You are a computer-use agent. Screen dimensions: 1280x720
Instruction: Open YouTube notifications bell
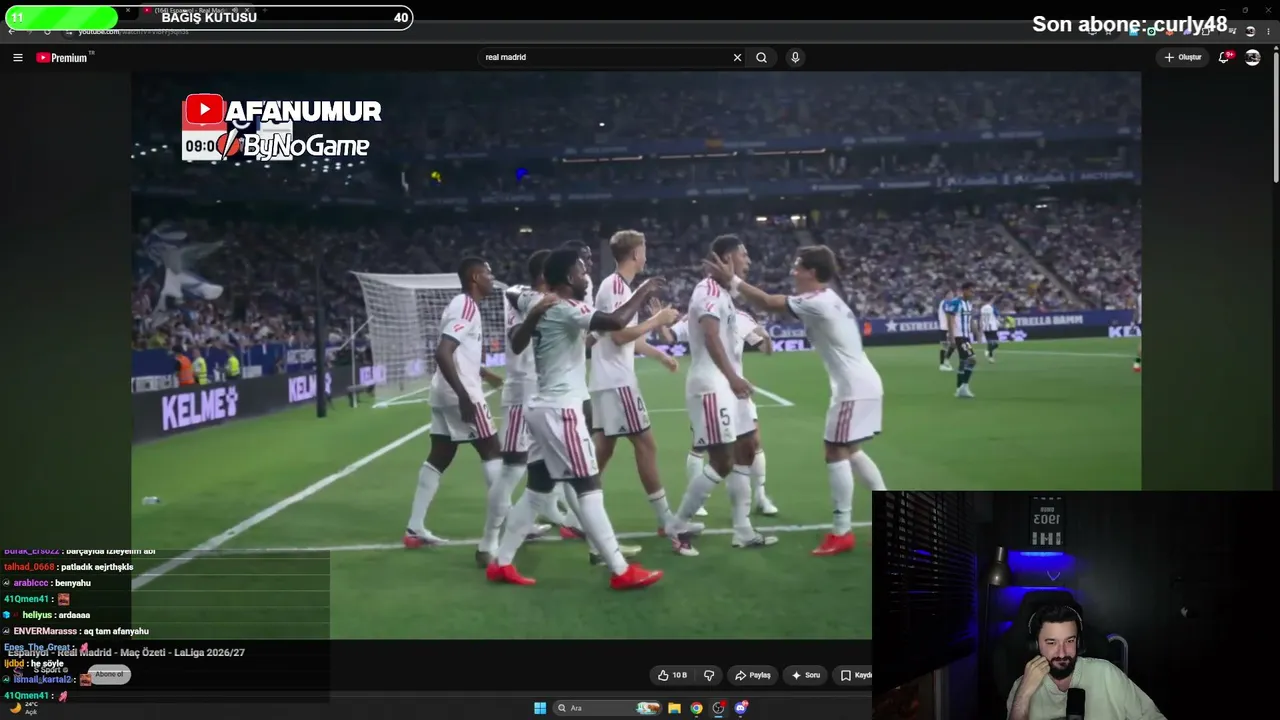[x=1224, y=58]
